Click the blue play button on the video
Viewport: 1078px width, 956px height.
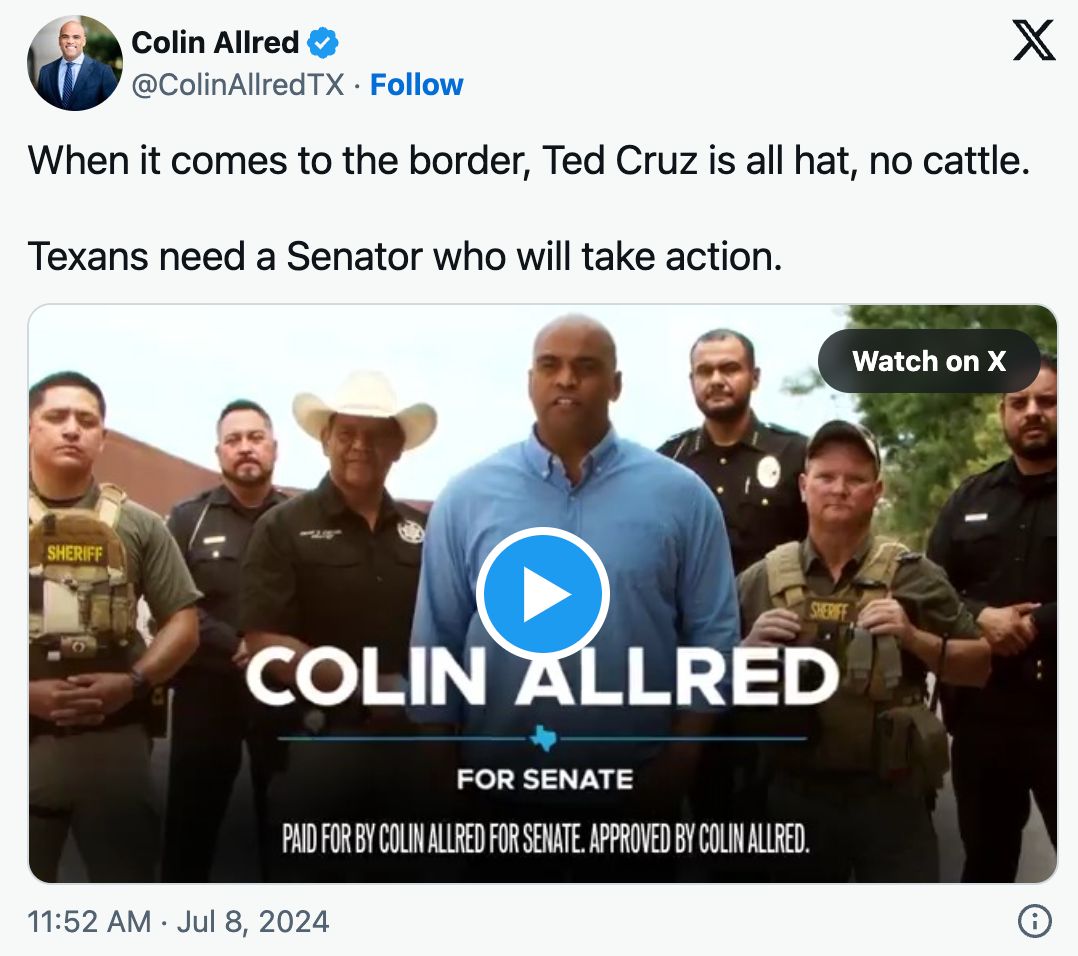543,595
